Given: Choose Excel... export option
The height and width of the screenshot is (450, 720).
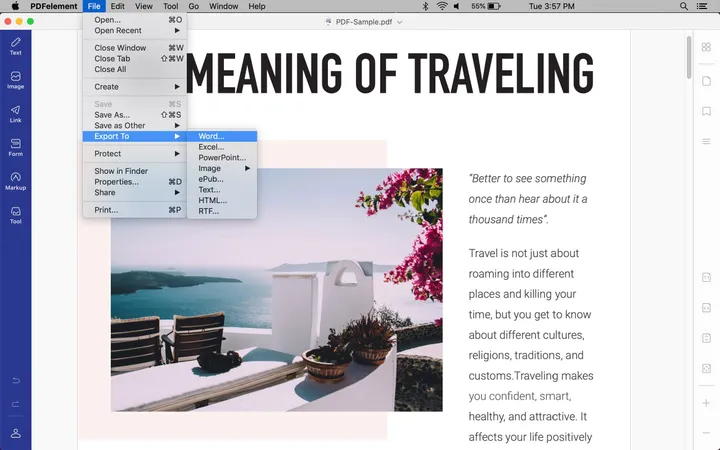Looking at the screenshot, I should [x=211, y=147].
